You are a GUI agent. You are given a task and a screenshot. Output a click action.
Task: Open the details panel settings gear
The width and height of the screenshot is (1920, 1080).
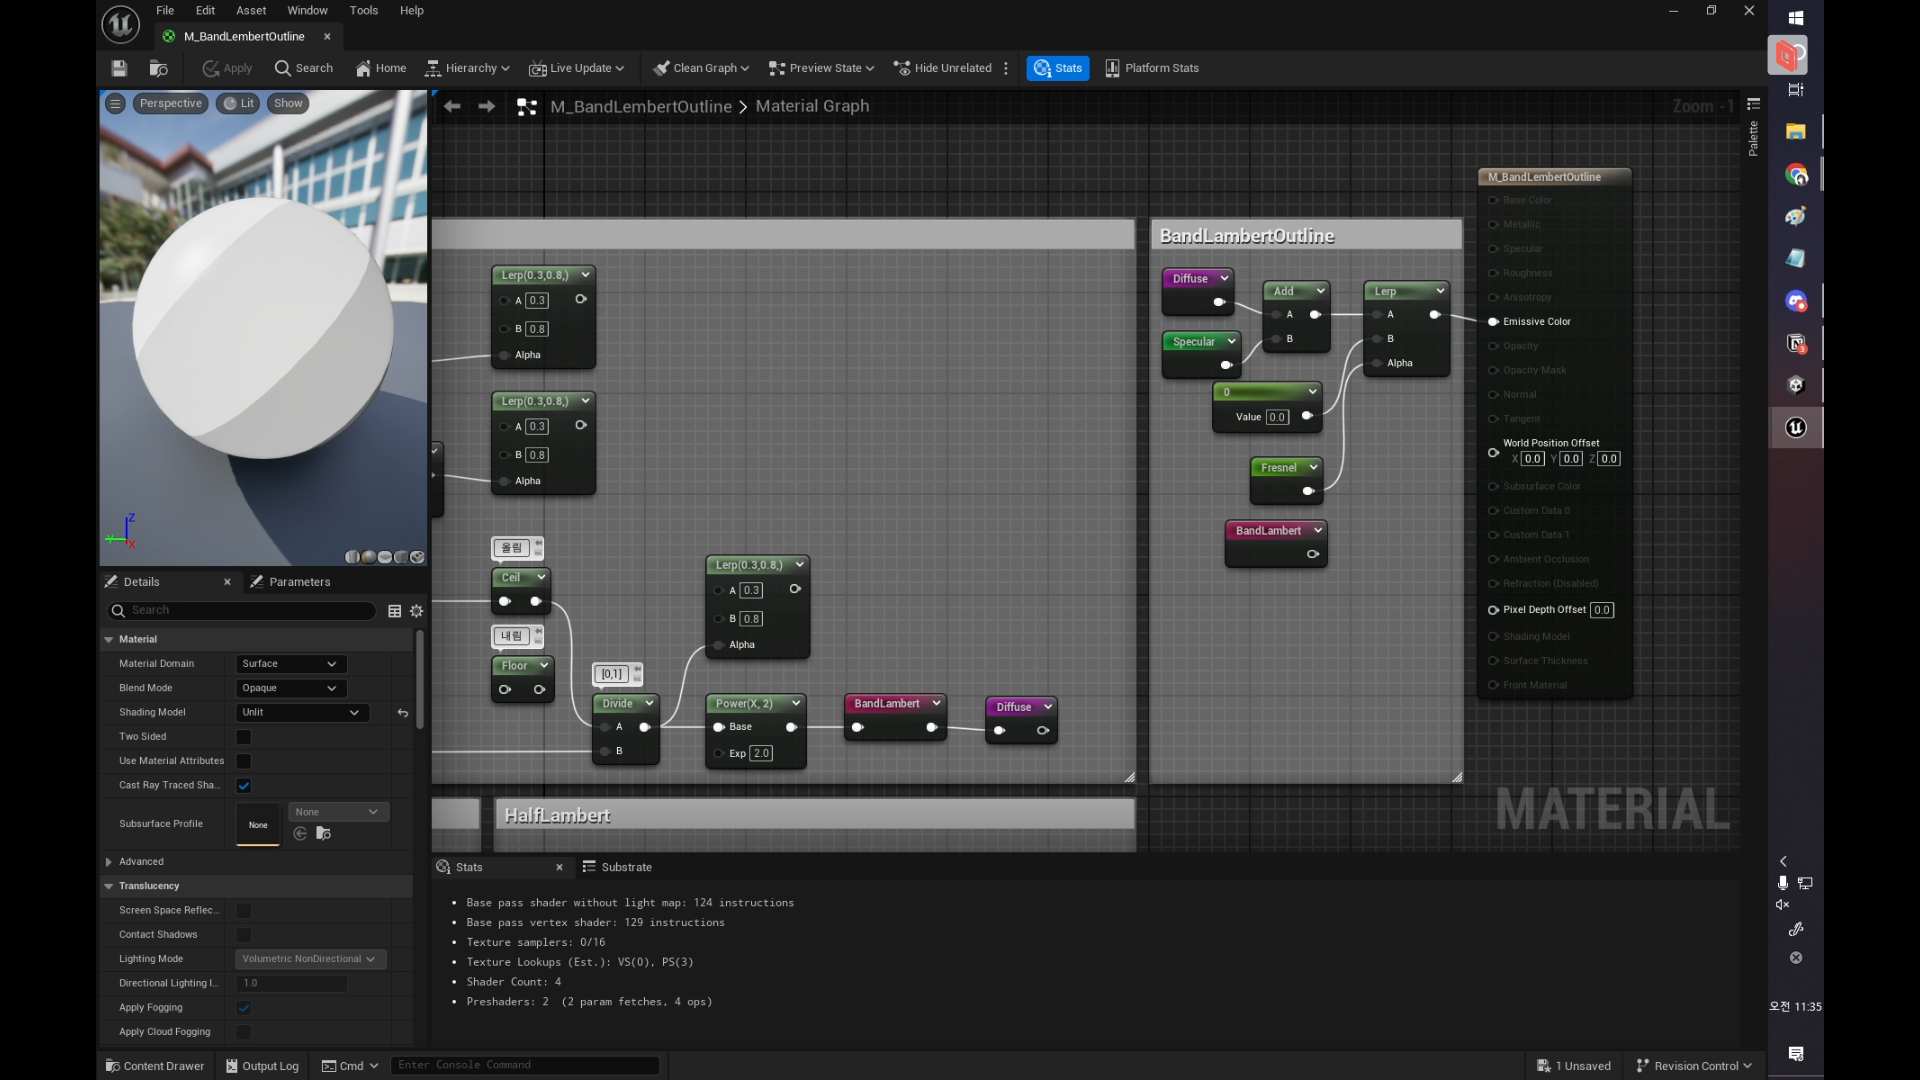417,611
